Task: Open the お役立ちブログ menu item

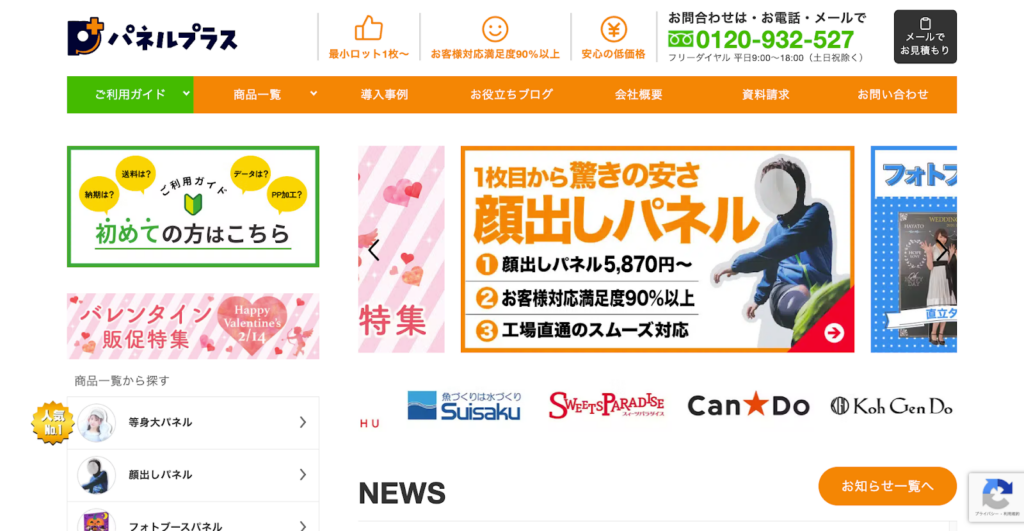Action: (511, 95)
